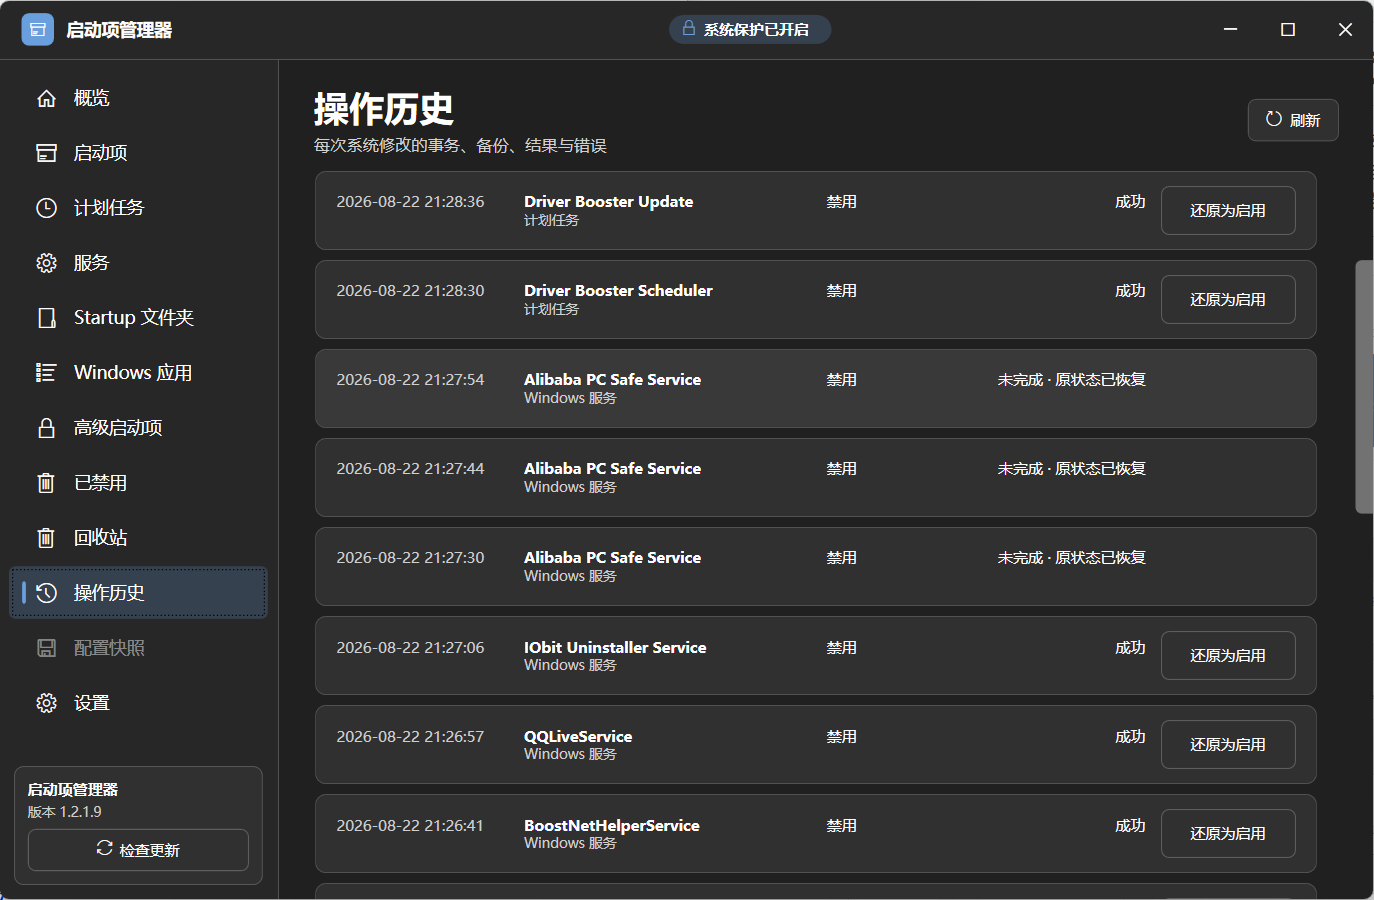Restore BoostNetHelperService to enabled
The width and height of the screenshot is (1374, 900).
1228,834
